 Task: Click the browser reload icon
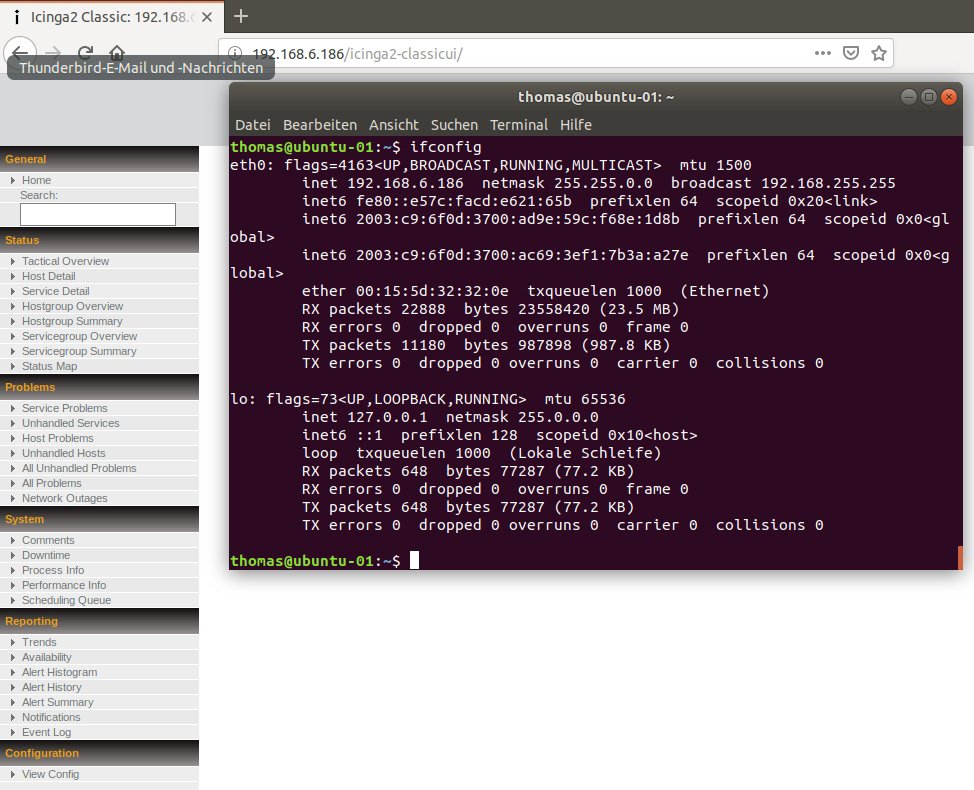click(x=86, y=53)
